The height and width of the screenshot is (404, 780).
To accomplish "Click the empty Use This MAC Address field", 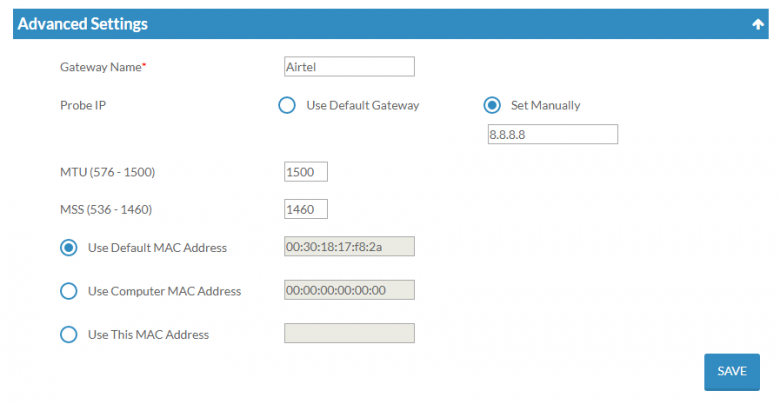I will pyautogui.click(x=349, y=333).
